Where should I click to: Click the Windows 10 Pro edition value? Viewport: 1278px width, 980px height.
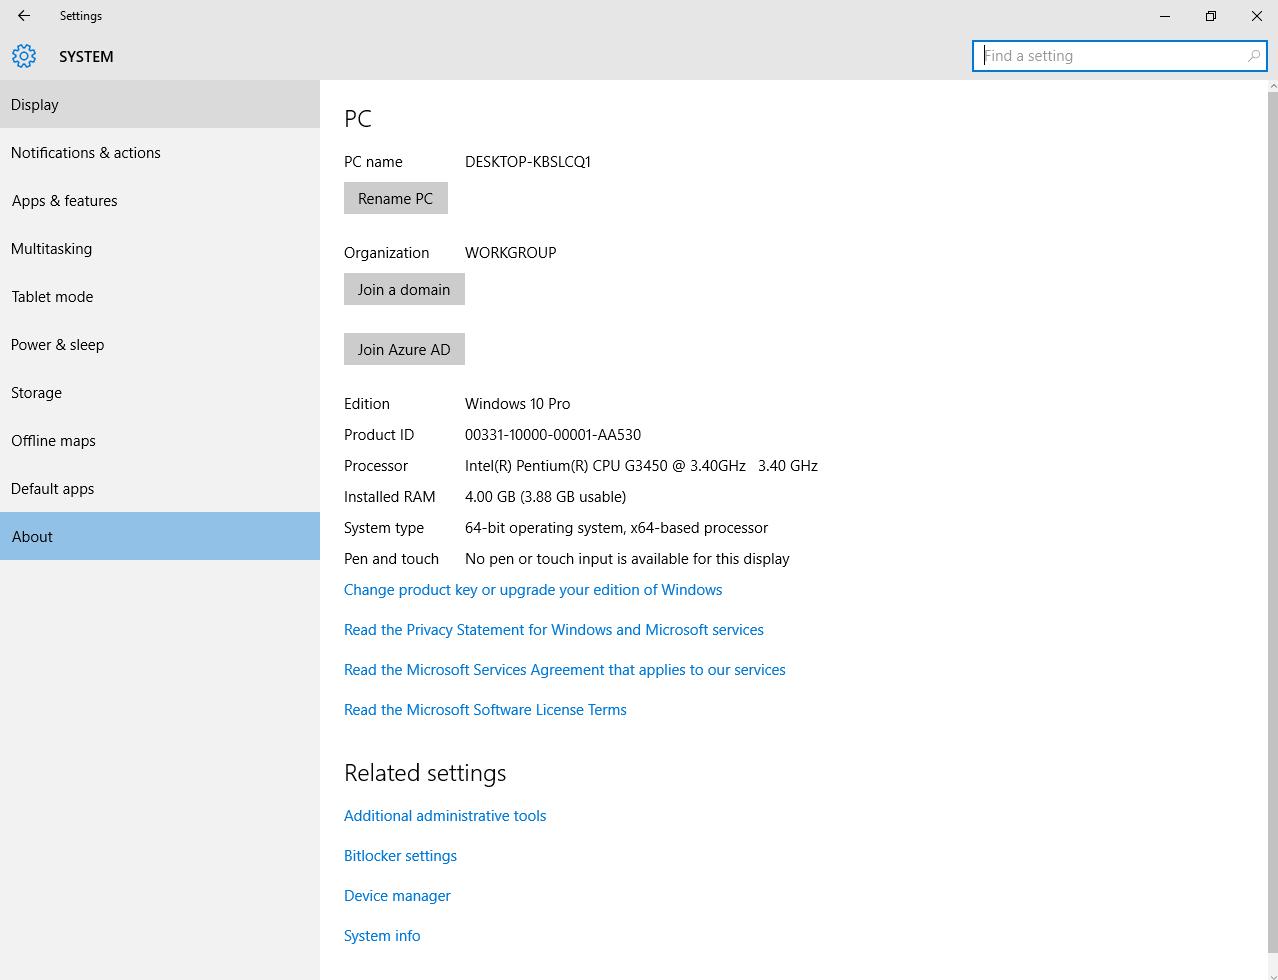[x=518, y=404]
